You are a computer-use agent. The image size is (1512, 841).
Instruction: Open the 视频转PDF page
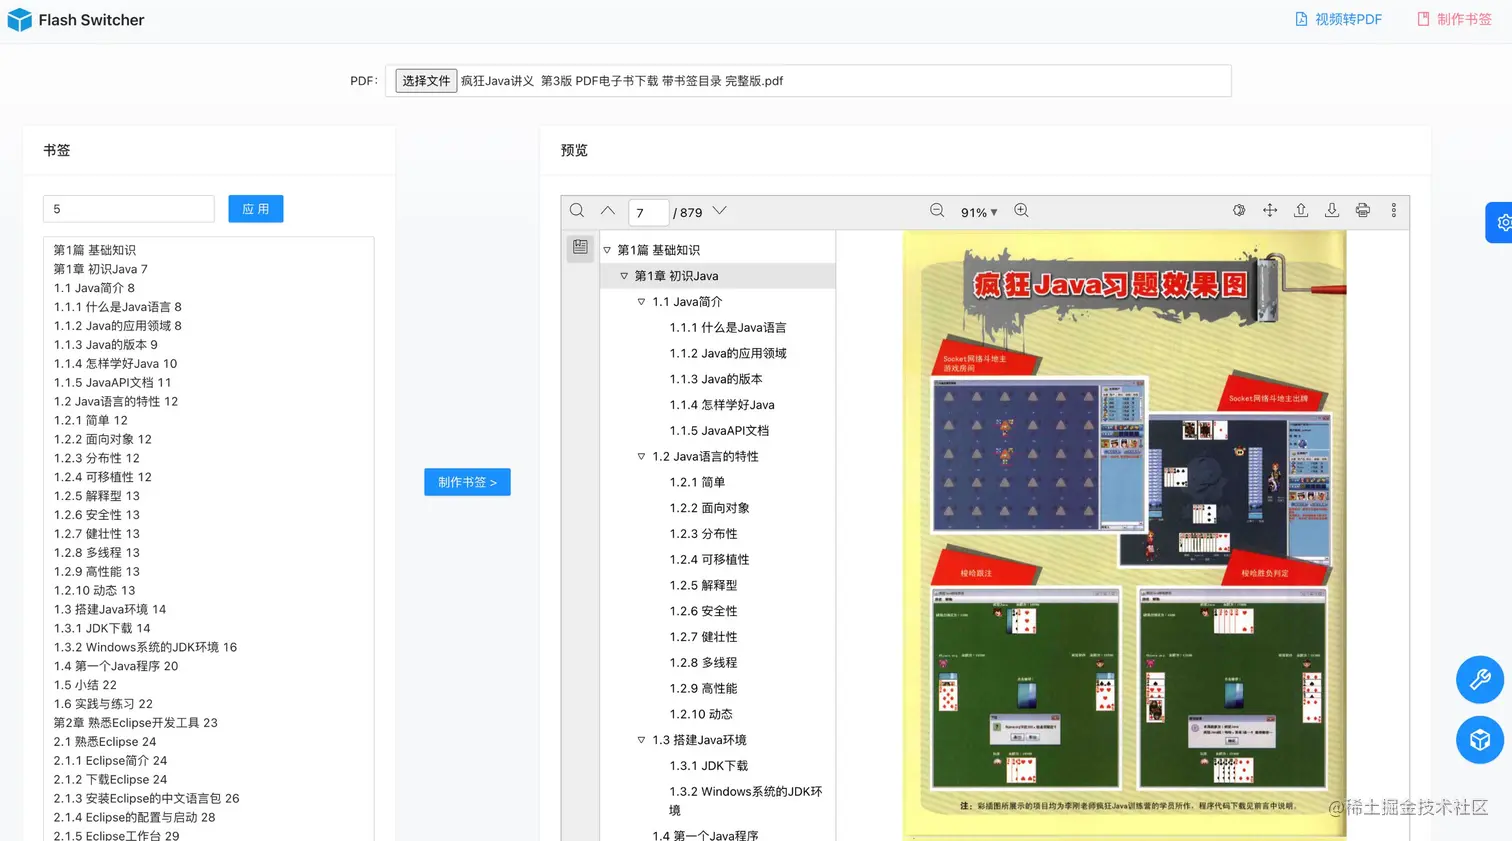1338,19
